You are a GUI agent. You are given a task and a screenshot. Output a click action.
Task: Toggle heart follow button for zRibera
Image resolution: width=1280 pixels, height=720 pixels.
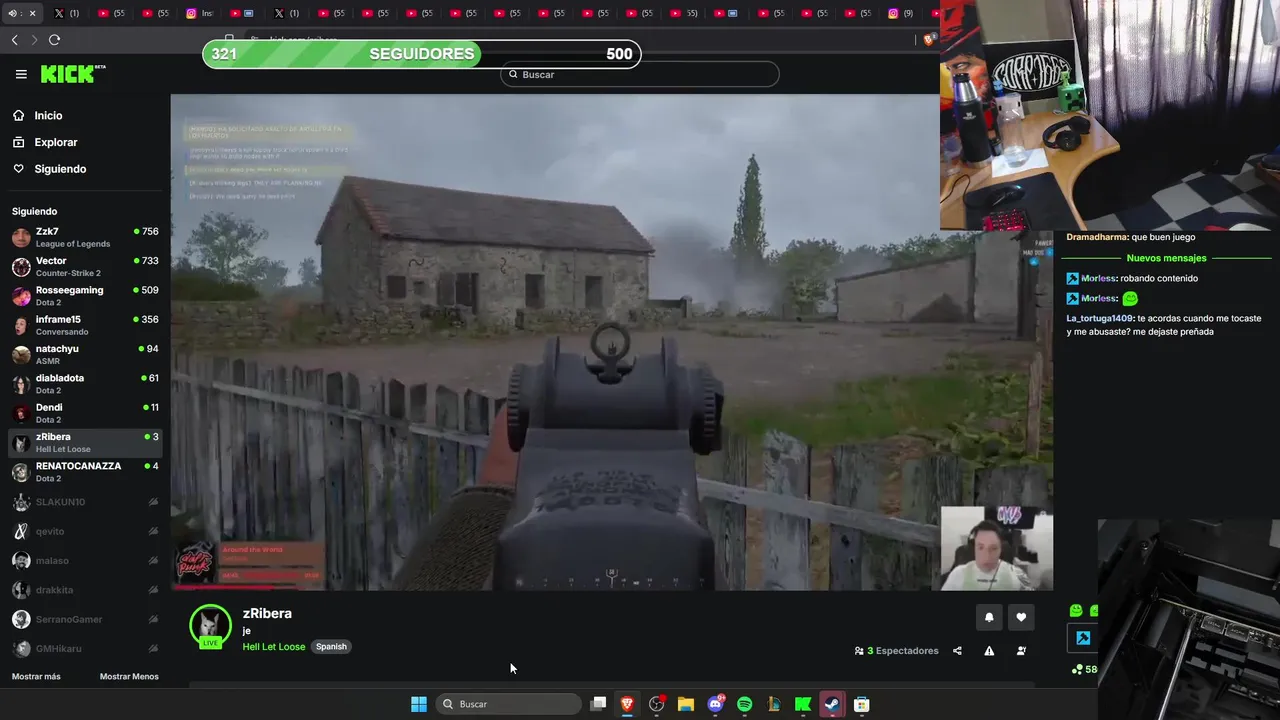(x=1021, y=618)
